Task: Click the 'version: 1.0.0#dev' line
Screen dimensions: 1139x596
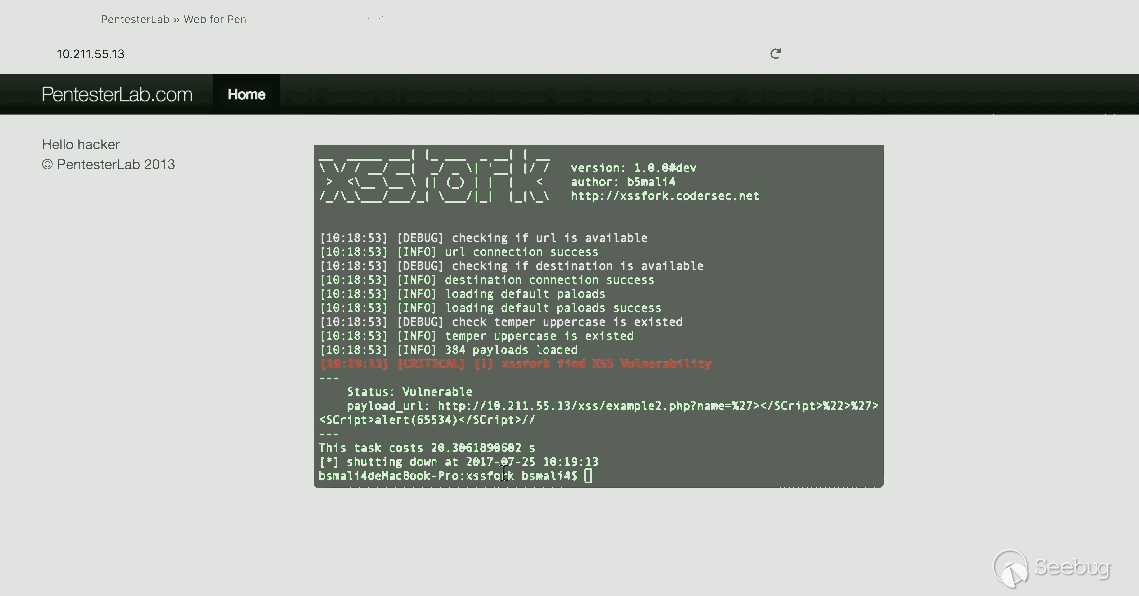Action: pos(633,168)
